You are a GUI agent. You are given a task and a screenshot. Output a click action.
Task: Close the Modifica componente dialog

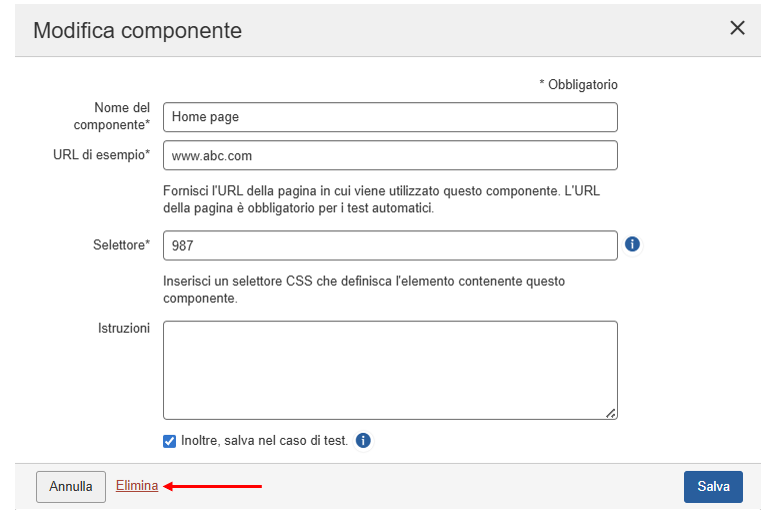tap(737, 28)
